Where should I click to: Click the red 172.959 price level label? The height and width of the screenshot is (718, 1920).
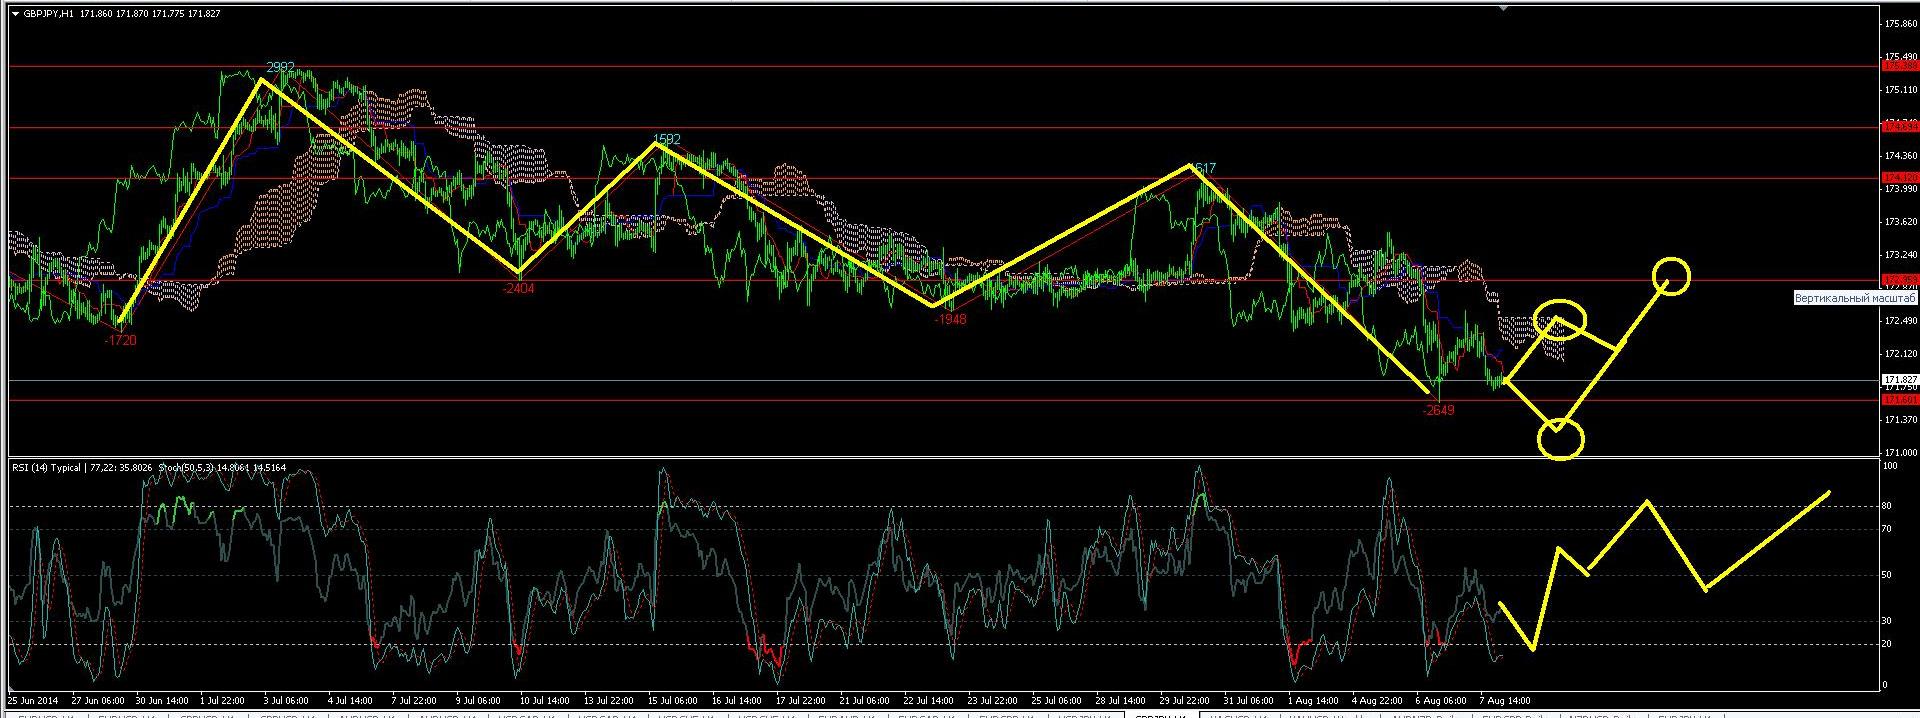(1899, 280)
